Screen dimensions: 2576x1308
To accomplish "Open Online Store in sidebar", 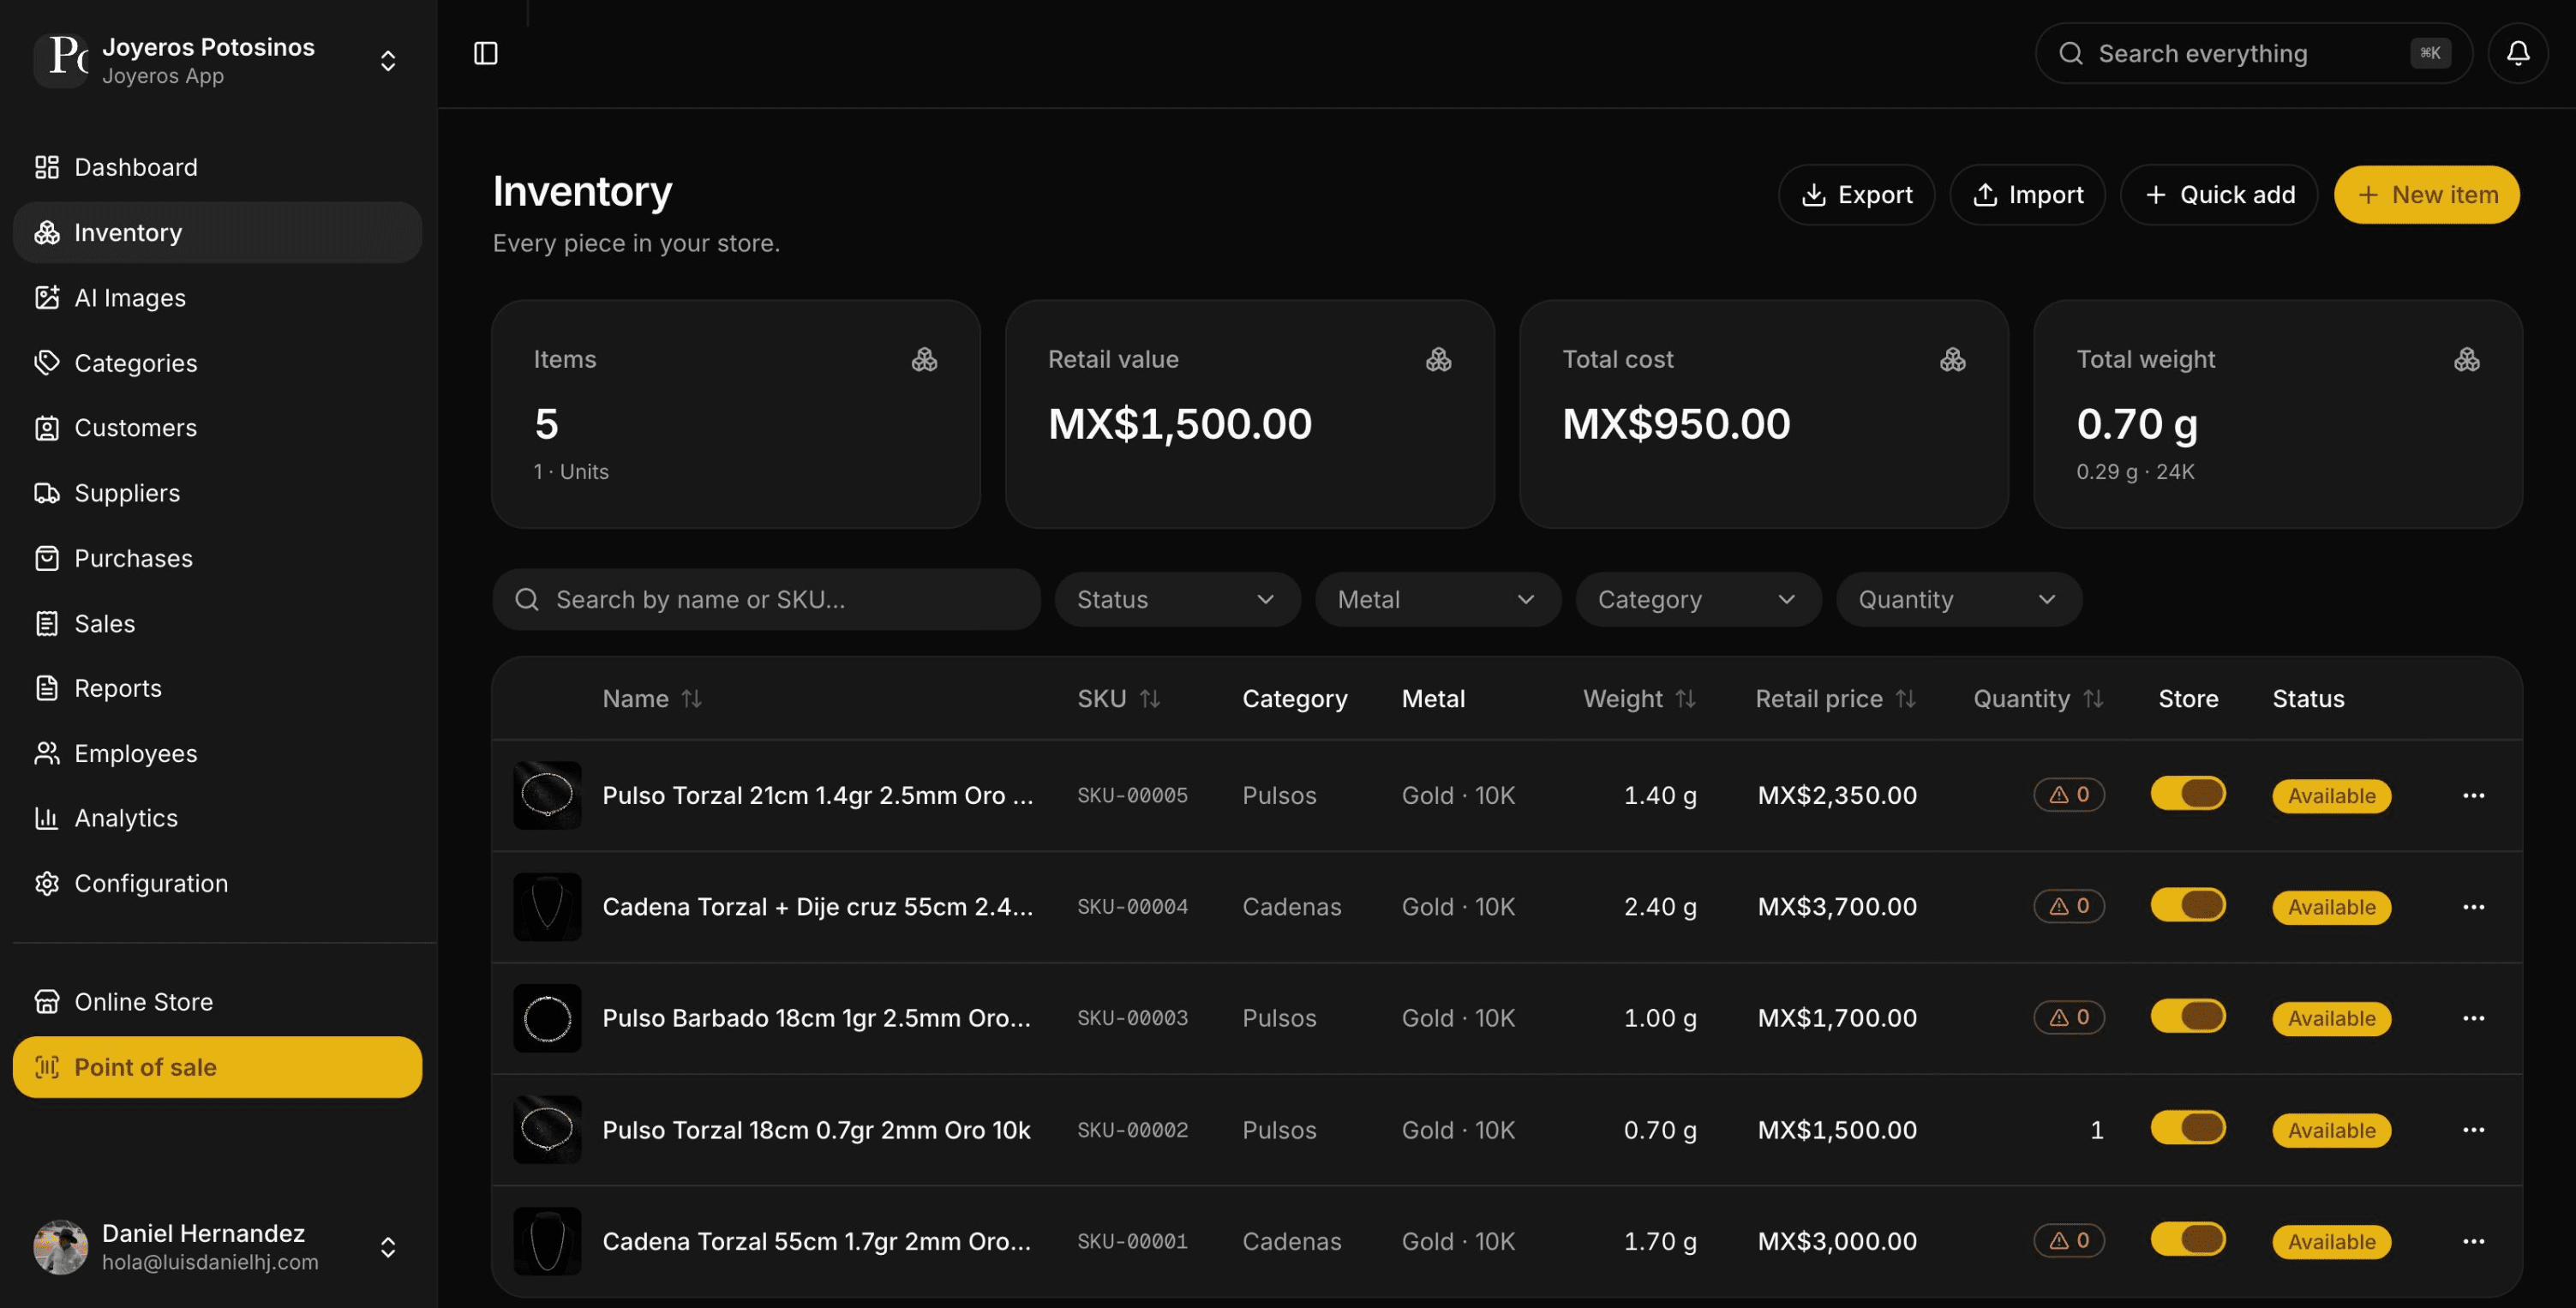I will 217,1001.
